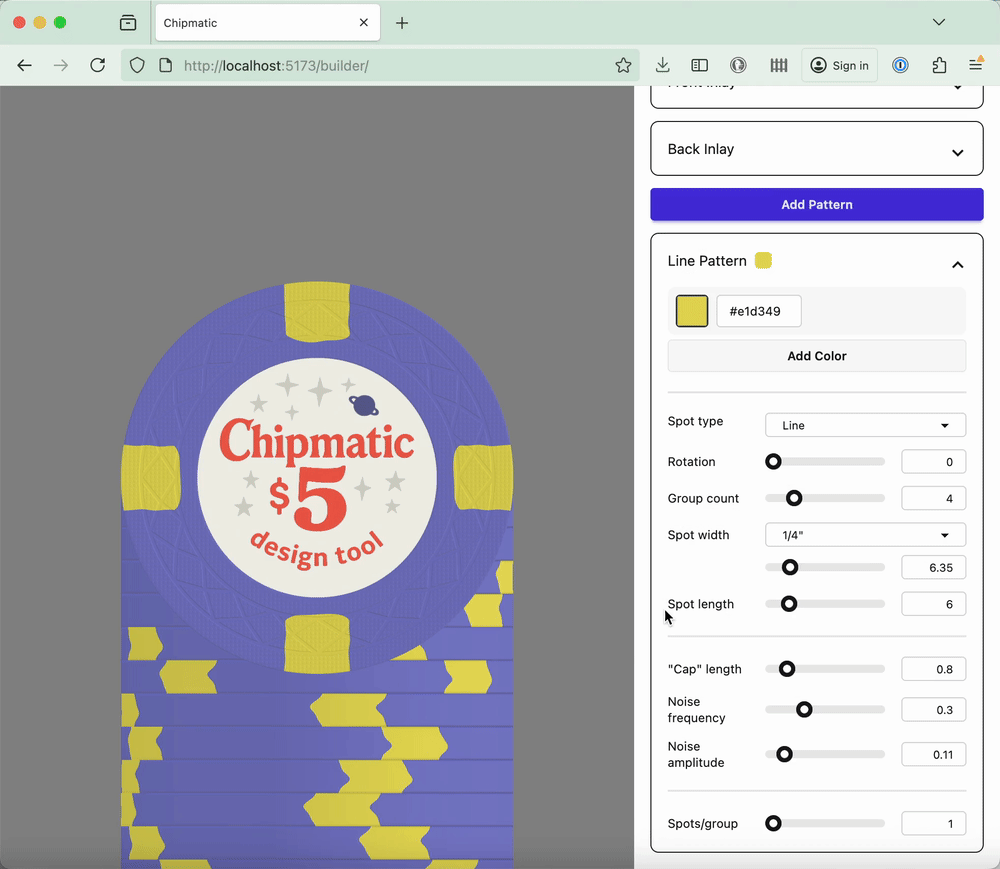
Task: Open the yellow color picker swatch
Action: pyautogui.click(x=692, y=311)
